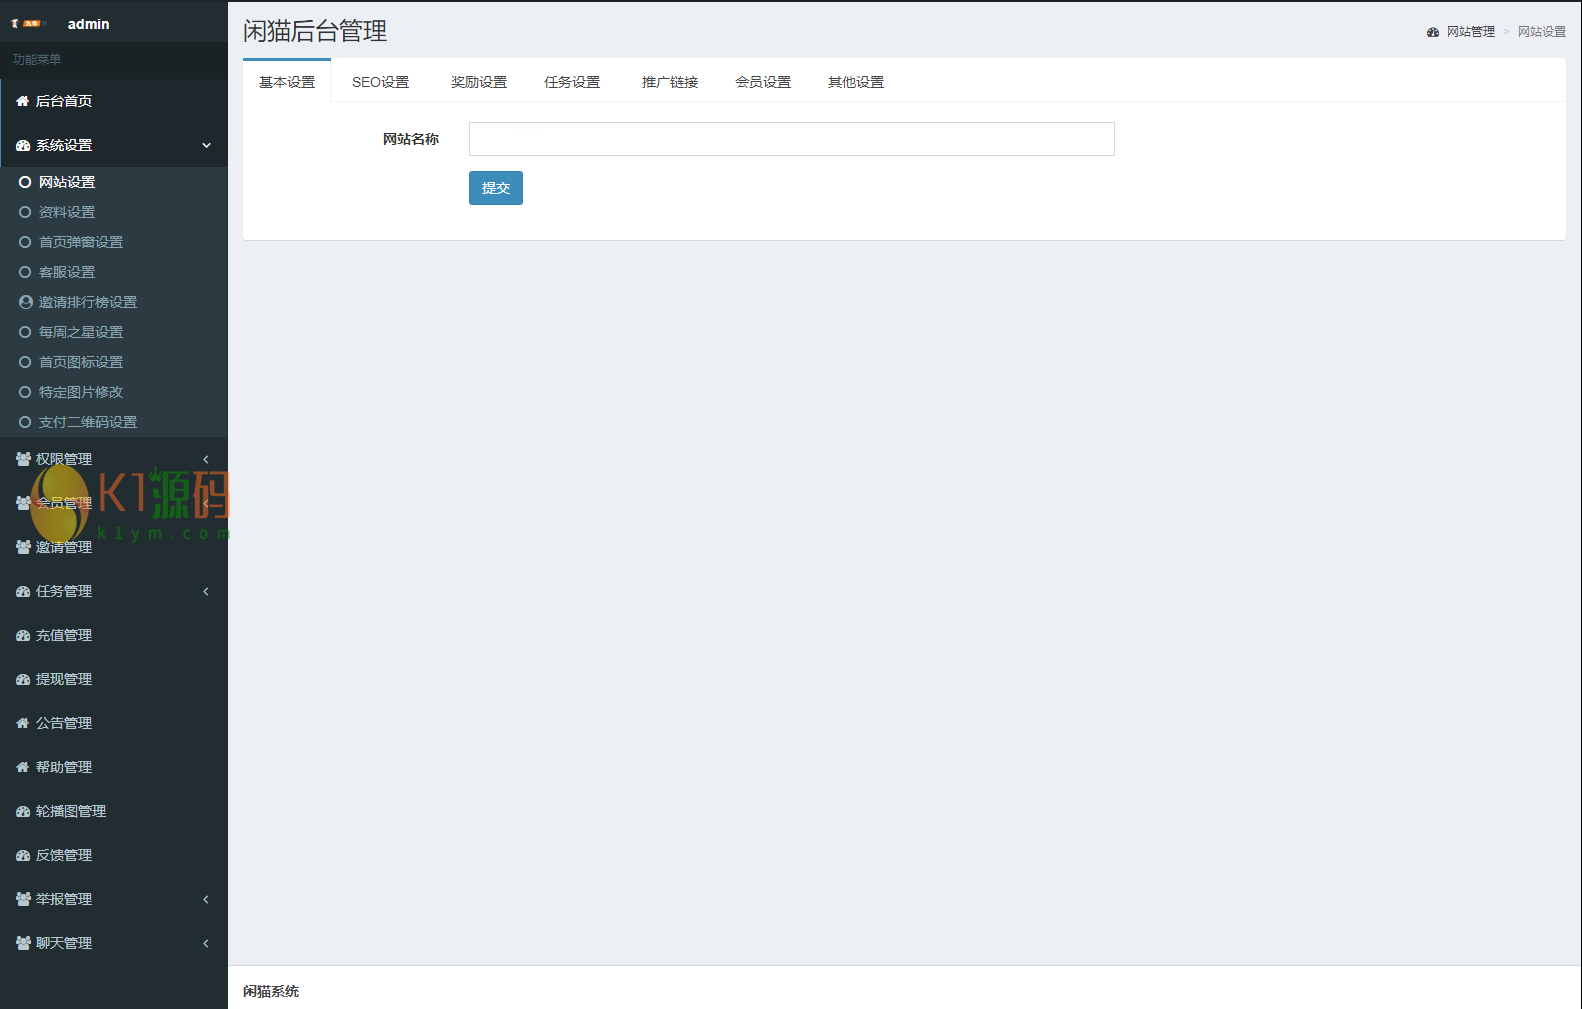Expand the 聊天管理 submenu arrow
The width and height of the screenshot is (1582, 1009).
point(206,943)
